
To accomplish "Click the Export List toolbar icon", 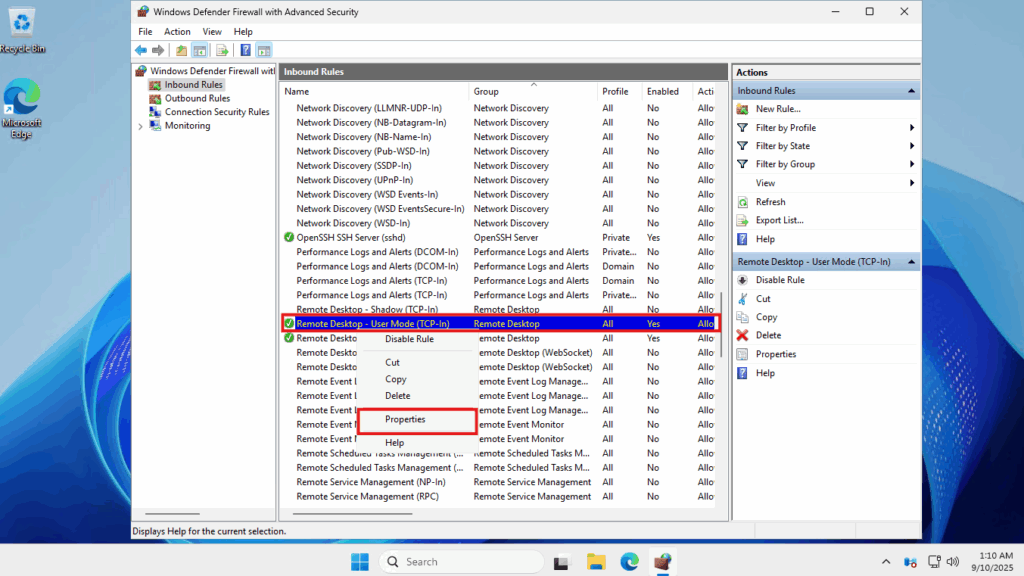I will tap(221, 50).
